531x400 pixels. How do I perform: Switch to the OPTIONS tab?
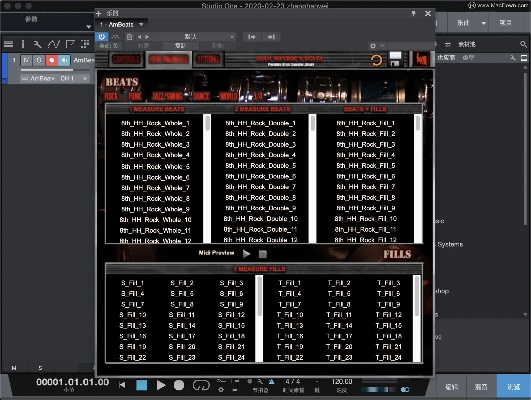tap(208, 60)
